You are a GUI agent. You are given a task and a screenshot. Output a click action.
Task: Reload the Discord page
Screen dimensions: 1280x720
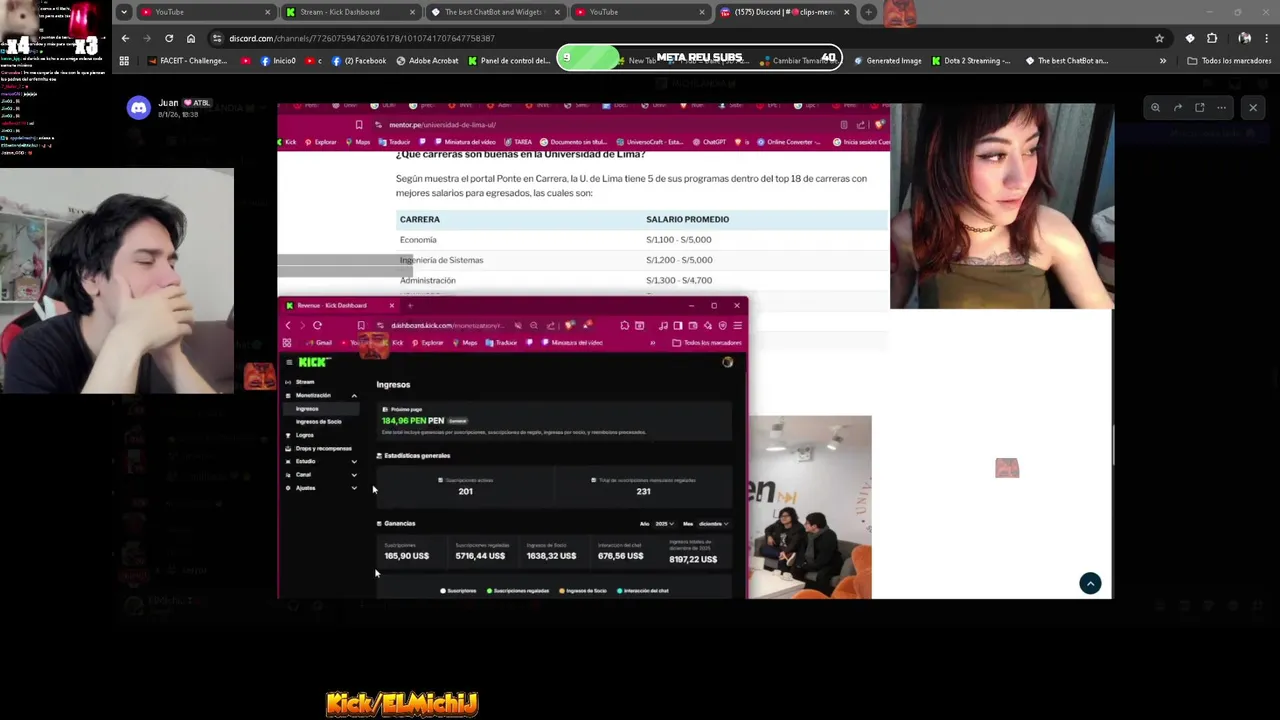coord(169,38)
